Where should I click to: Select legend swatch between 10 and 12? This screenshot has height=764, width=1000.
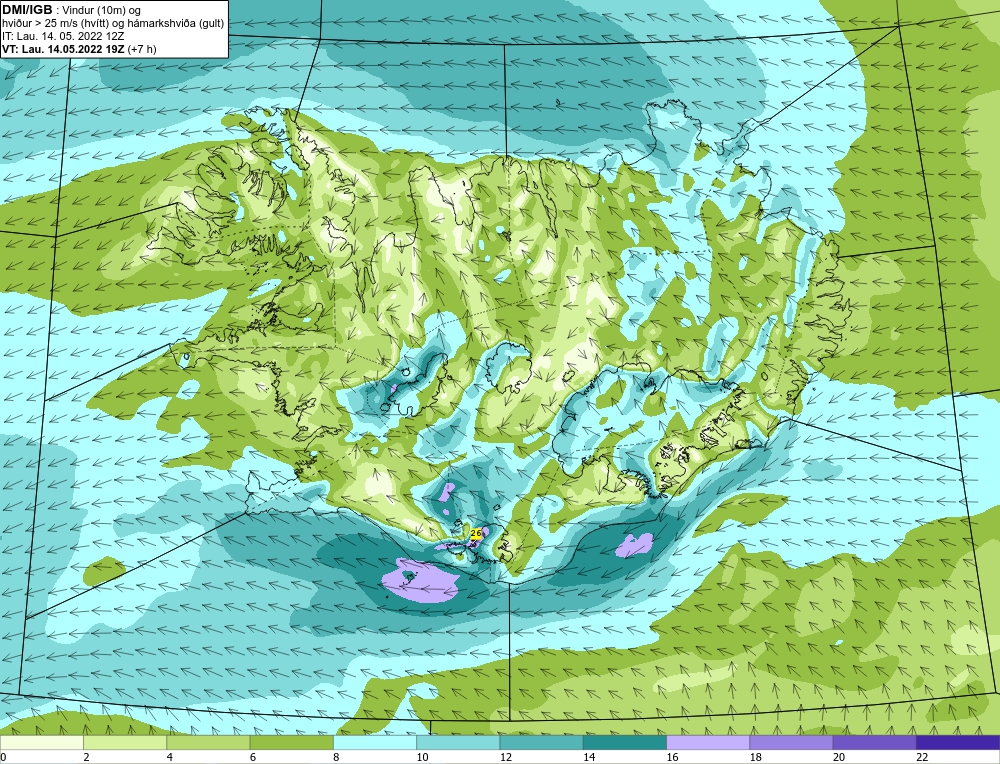tap(458, 742)
